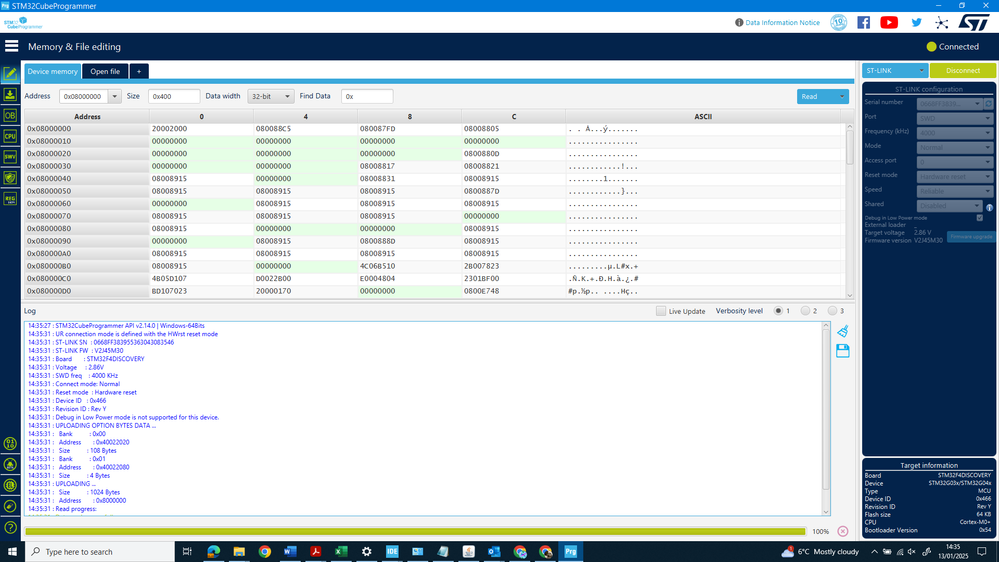Image resolution: width=999 pixels, height=562 pixels.
Task: Open the IDE app in taskbar
Action: pos(392,552)
